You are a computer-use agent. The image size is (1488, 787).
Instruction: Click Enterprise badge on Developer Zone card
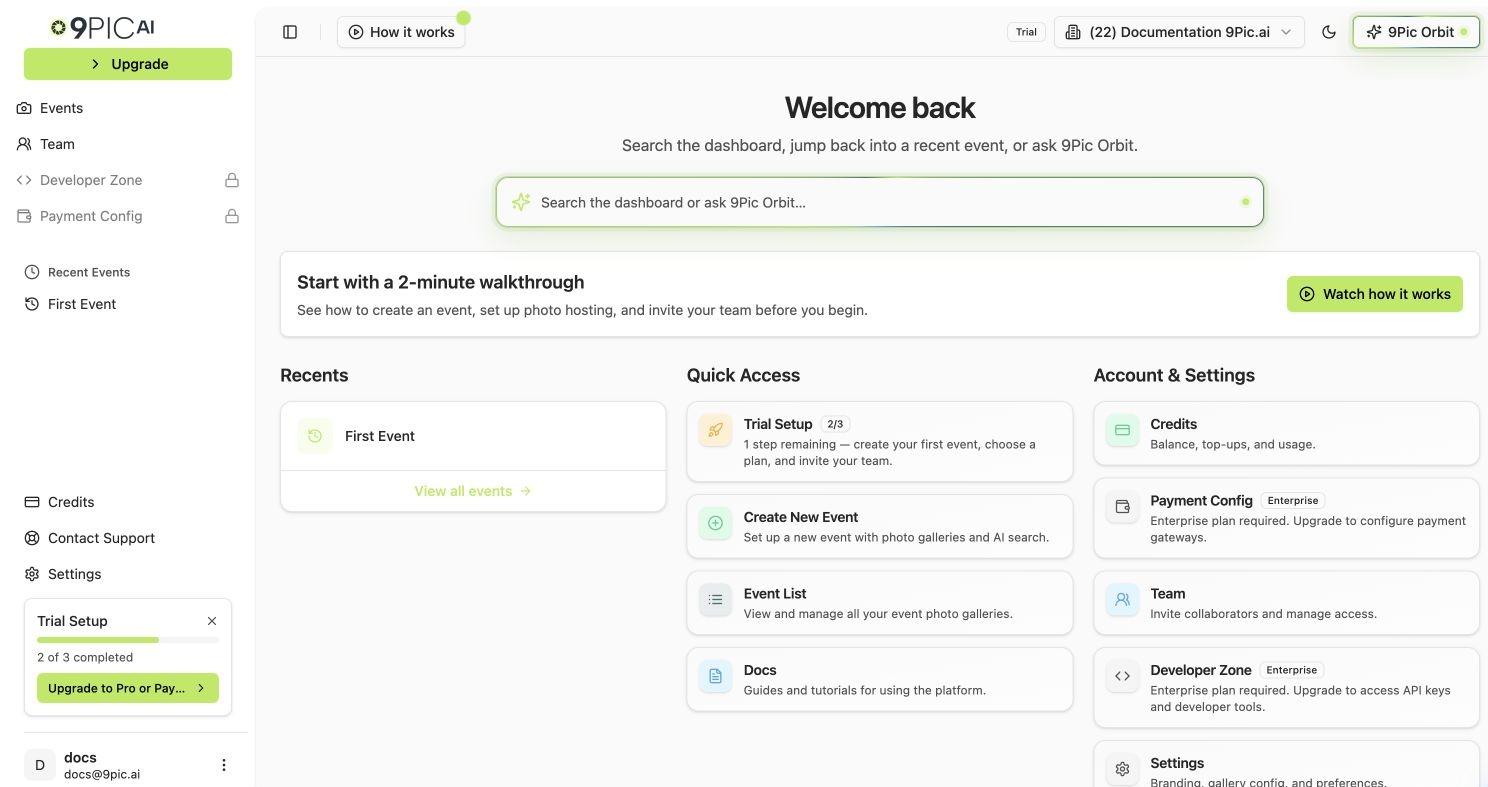point(1291,670)
